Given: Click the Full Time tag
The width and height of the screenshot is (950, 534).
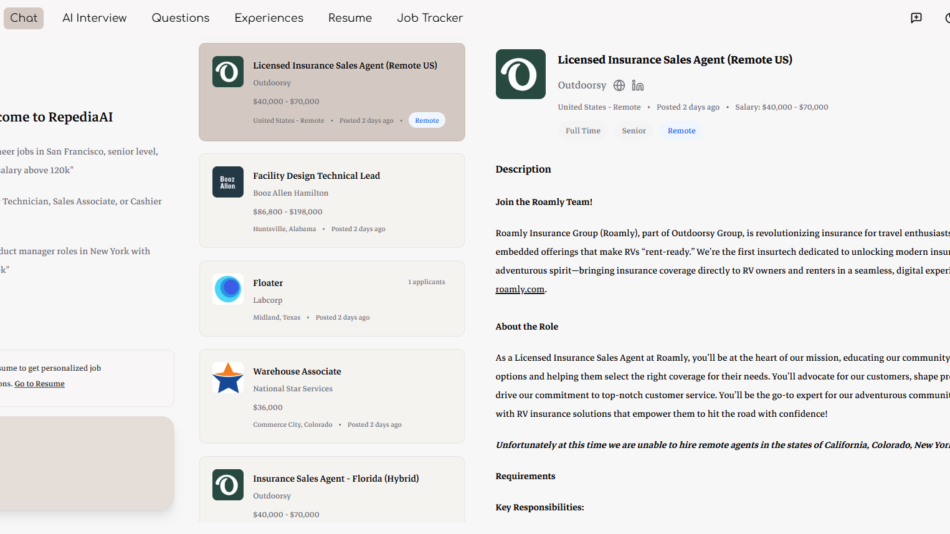Looking at the screenshot, I should click(583, 130).
